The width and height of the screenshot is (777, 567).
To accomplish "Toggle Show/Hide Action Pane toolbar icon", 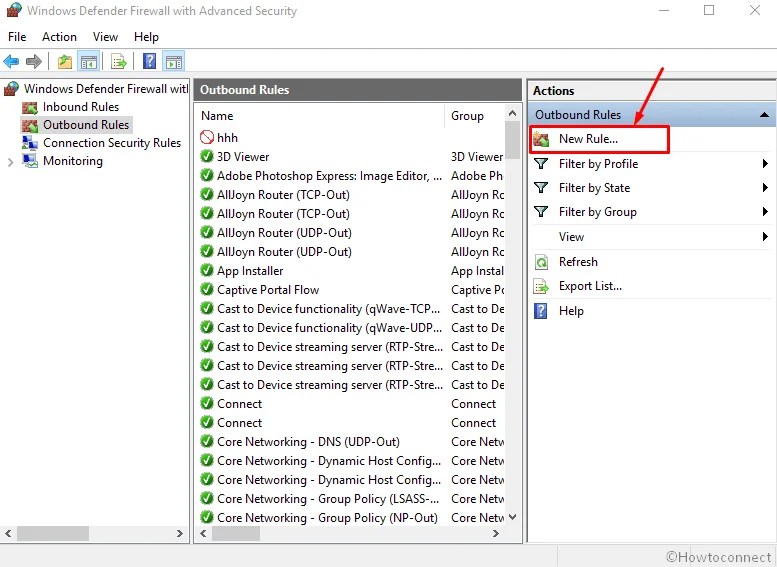I will click(174, 61).
